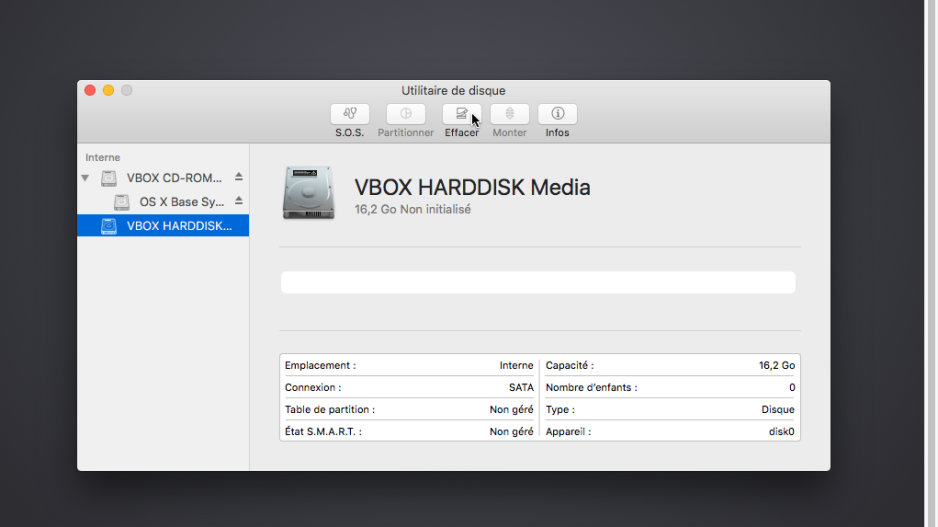Click the large hard disk image
Screen dimensions: 938x527
pyautogui.click(x=308, y=193)
